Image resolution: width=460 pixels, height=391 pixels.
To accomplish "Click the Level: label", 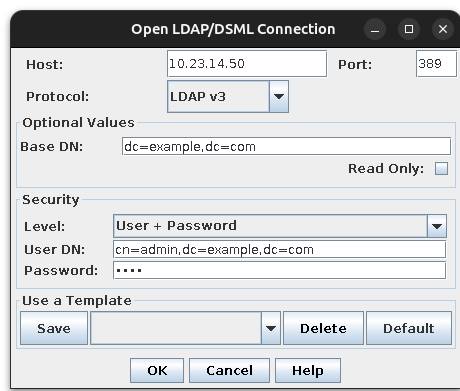I will coord(45,227).
